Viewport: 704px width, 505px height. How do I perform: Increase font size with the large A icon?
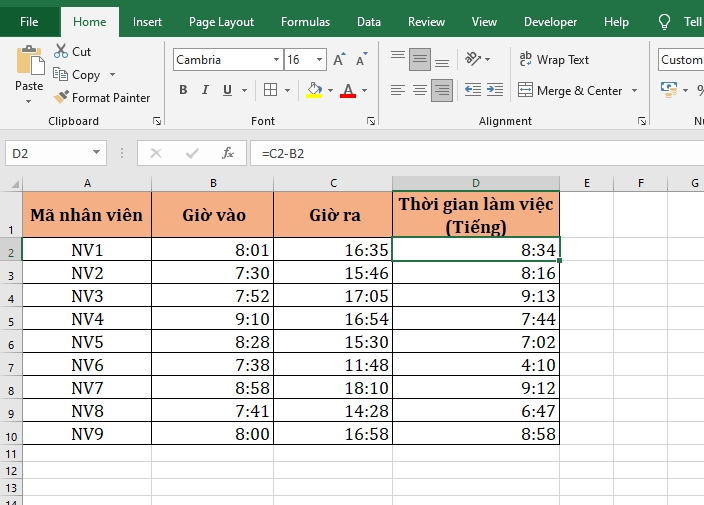coord(339,60)
